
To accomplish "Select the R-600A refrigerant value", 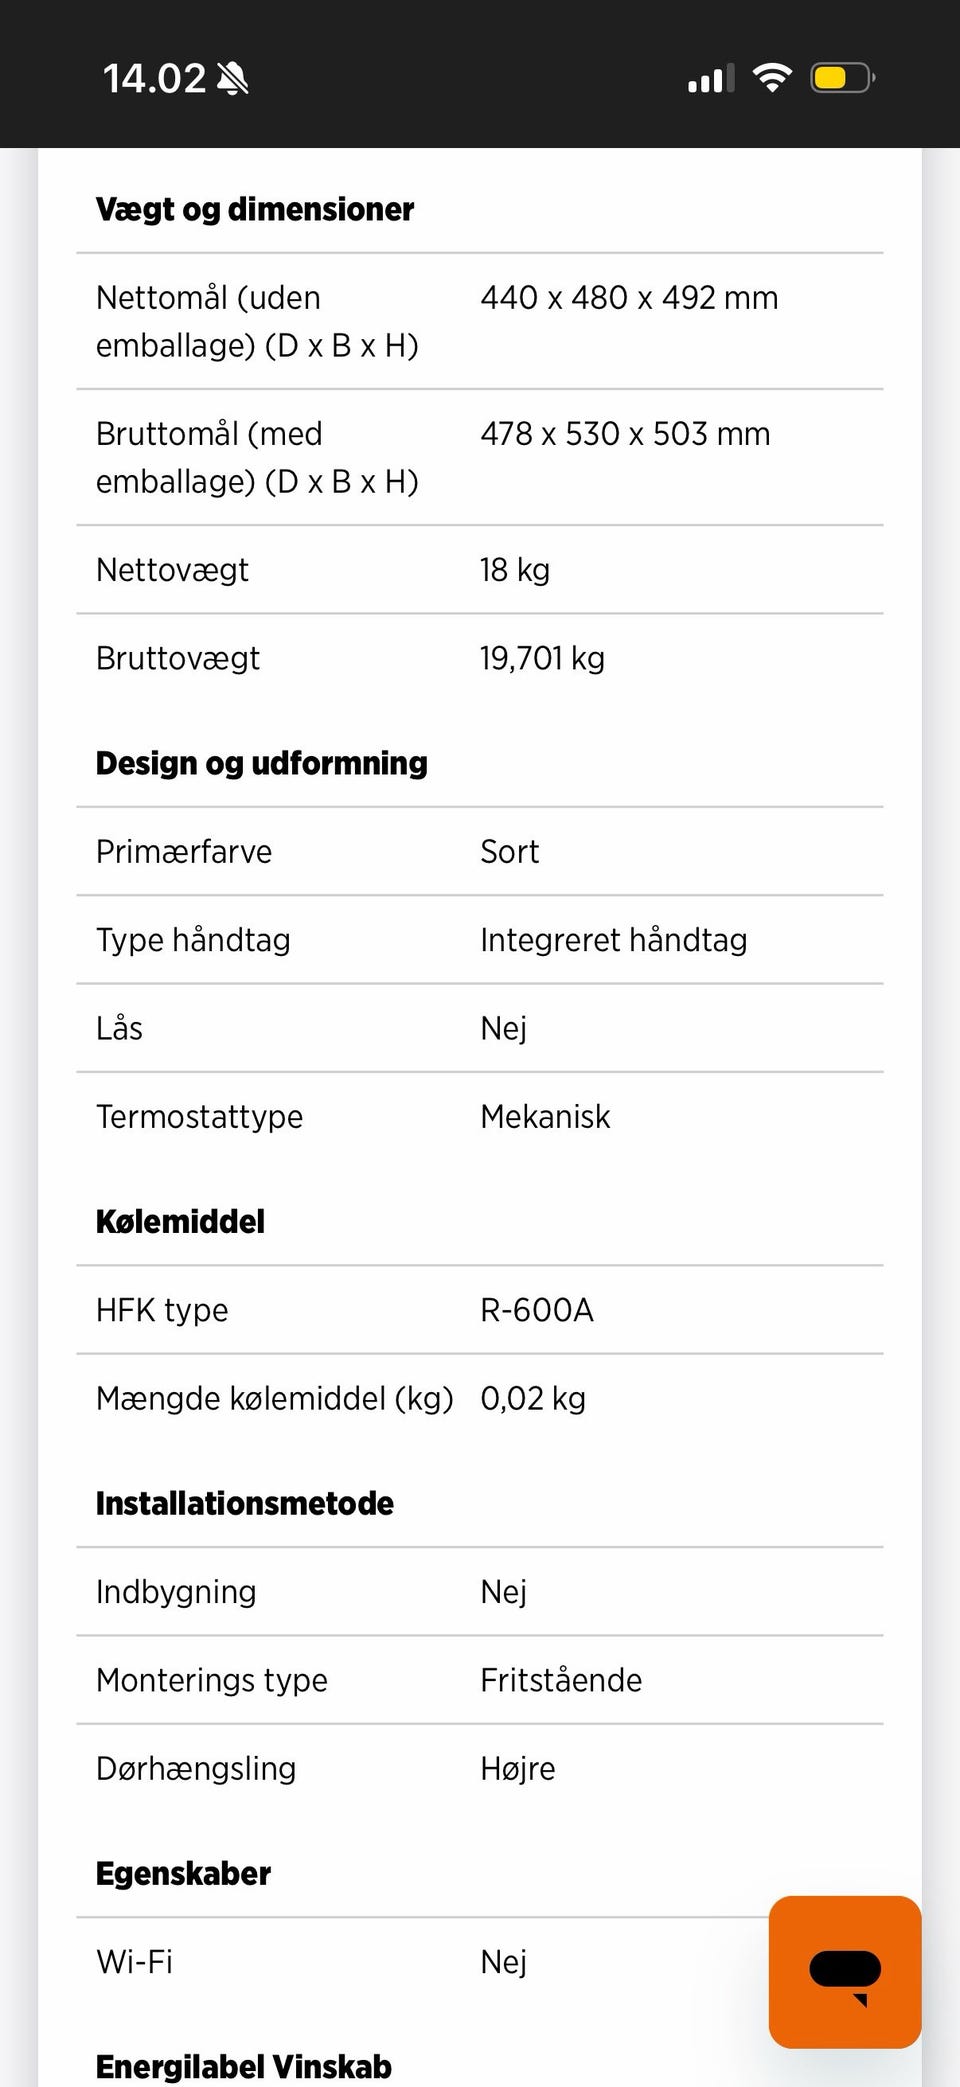I will tap(537, 1310).
